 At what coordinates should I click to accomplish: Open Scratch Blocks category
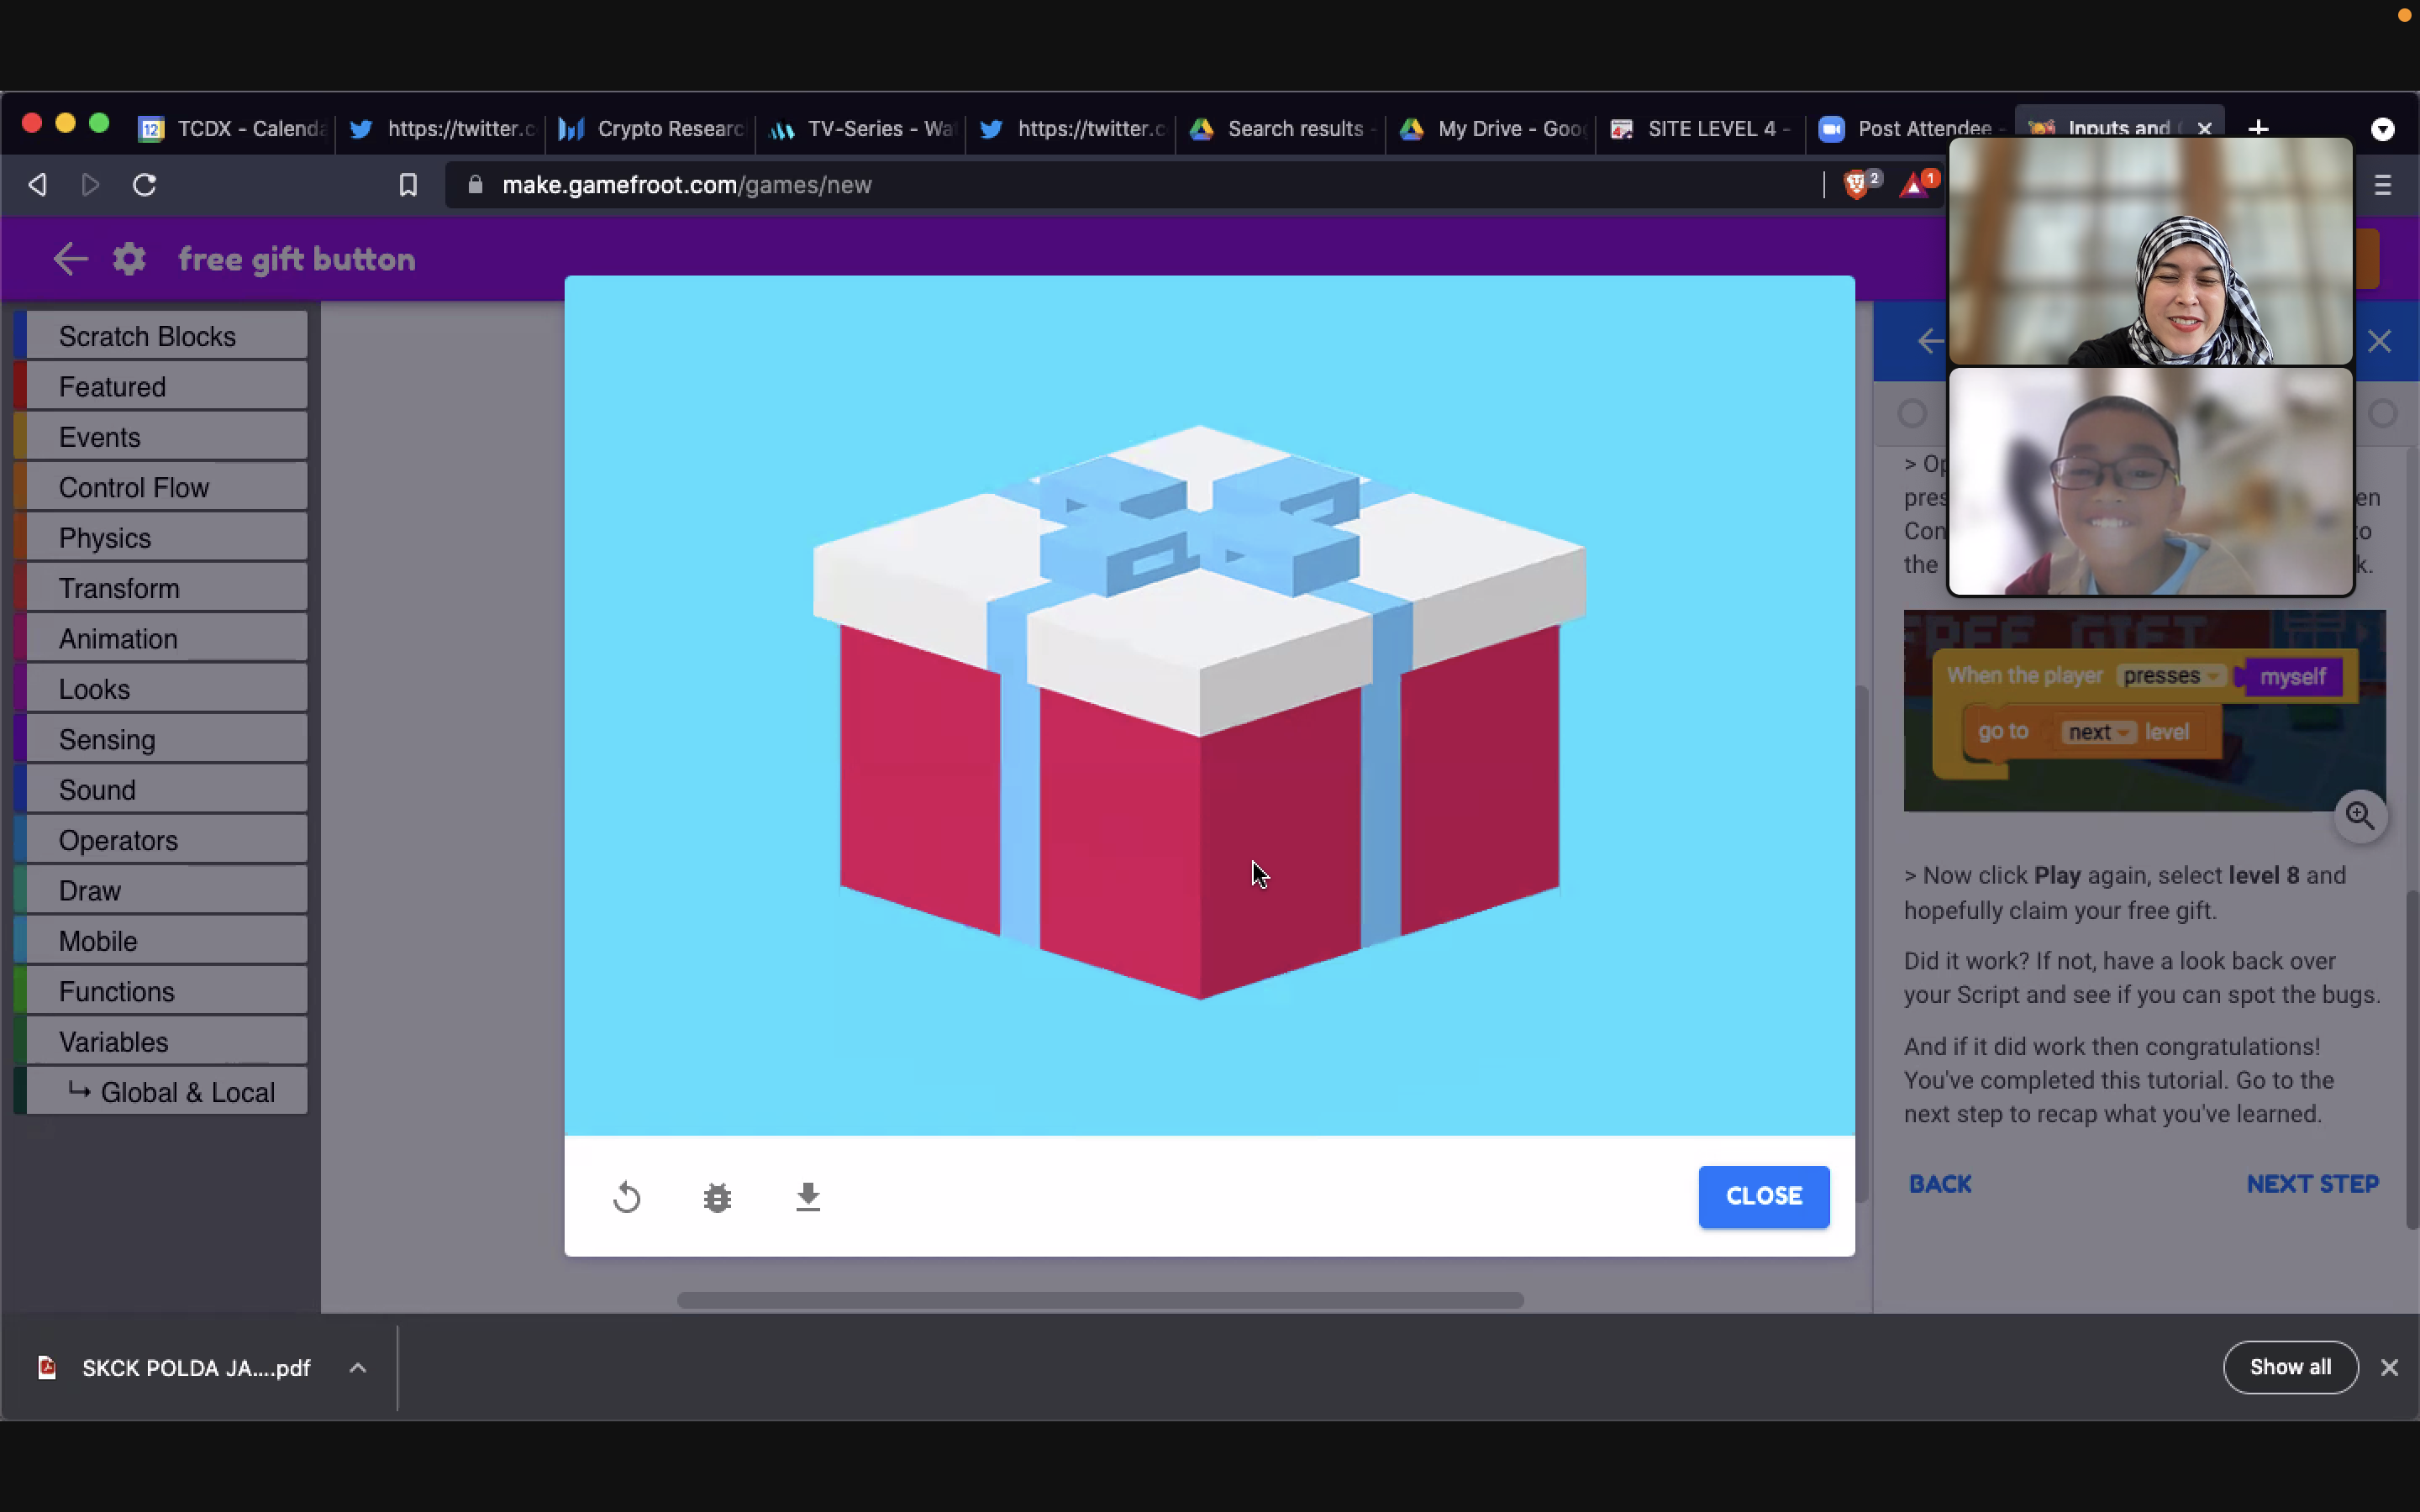(x=161, y=336)
